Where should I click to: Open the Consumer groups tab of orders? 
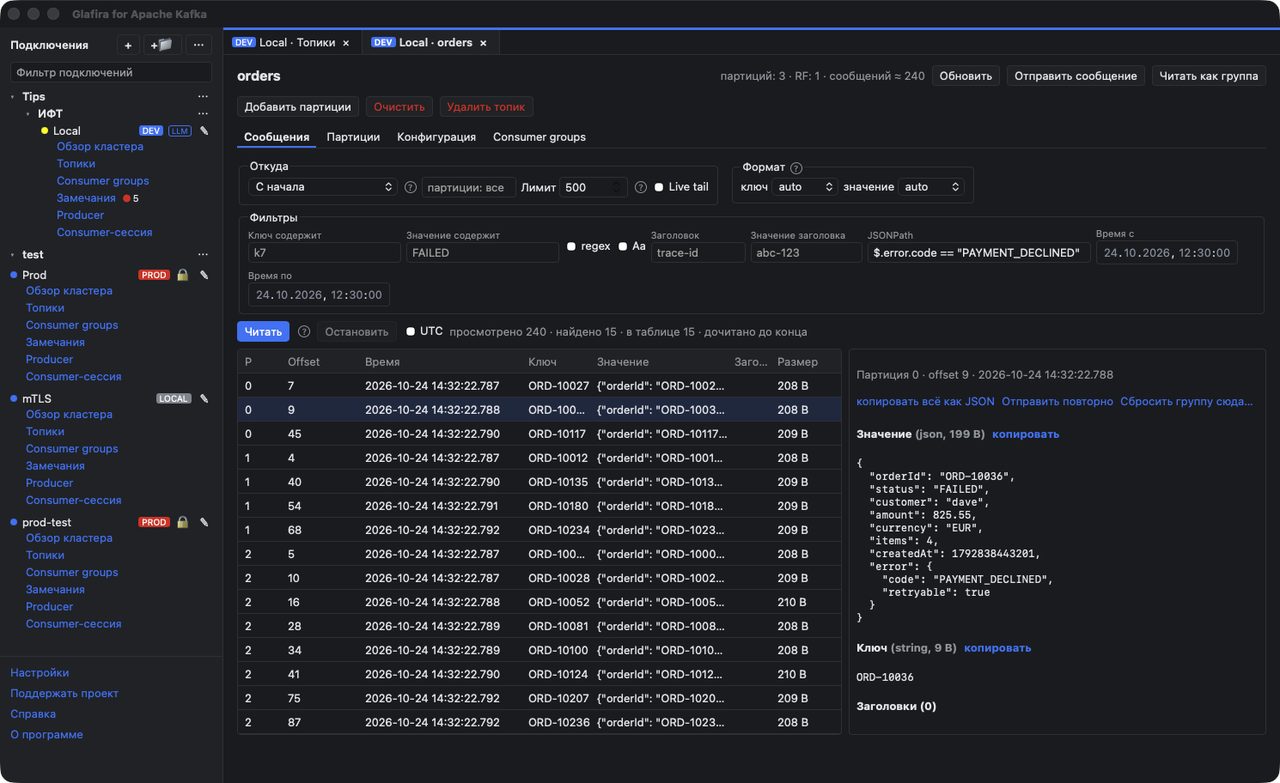539,137
